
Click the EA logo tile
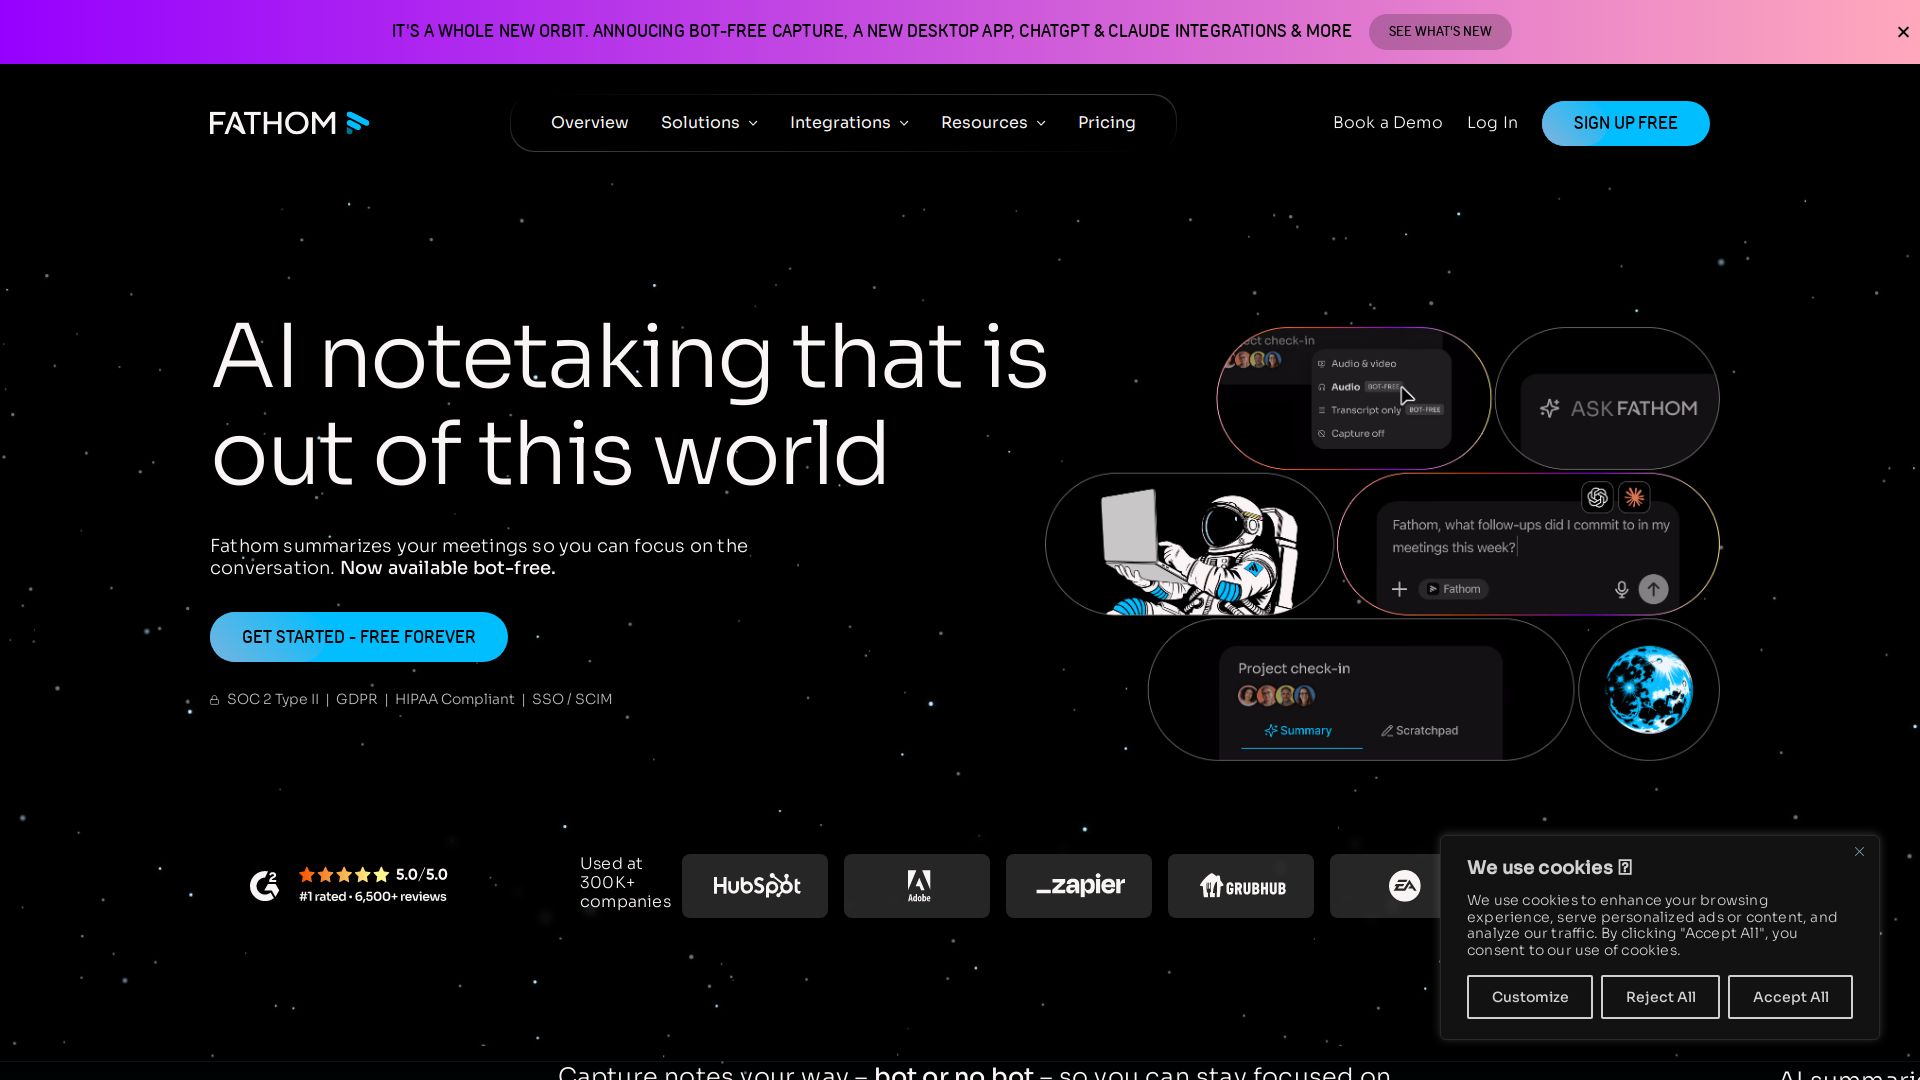1385,886
